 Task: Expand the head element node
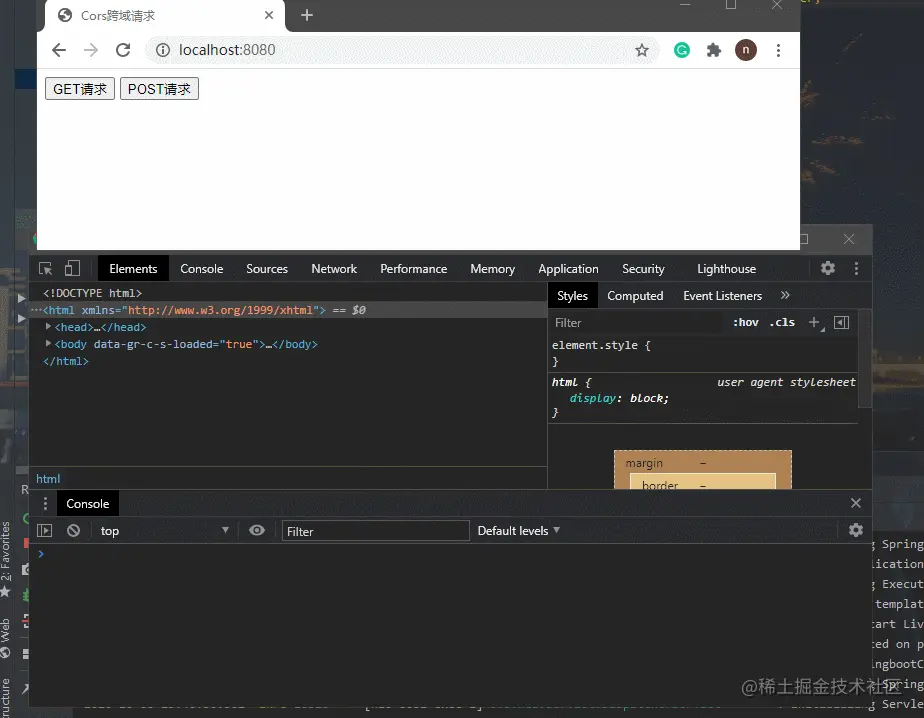(x=48, y=327)
